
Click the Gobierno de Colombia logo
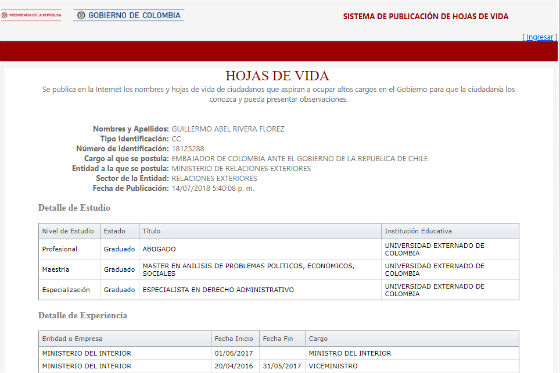point(129,15)
